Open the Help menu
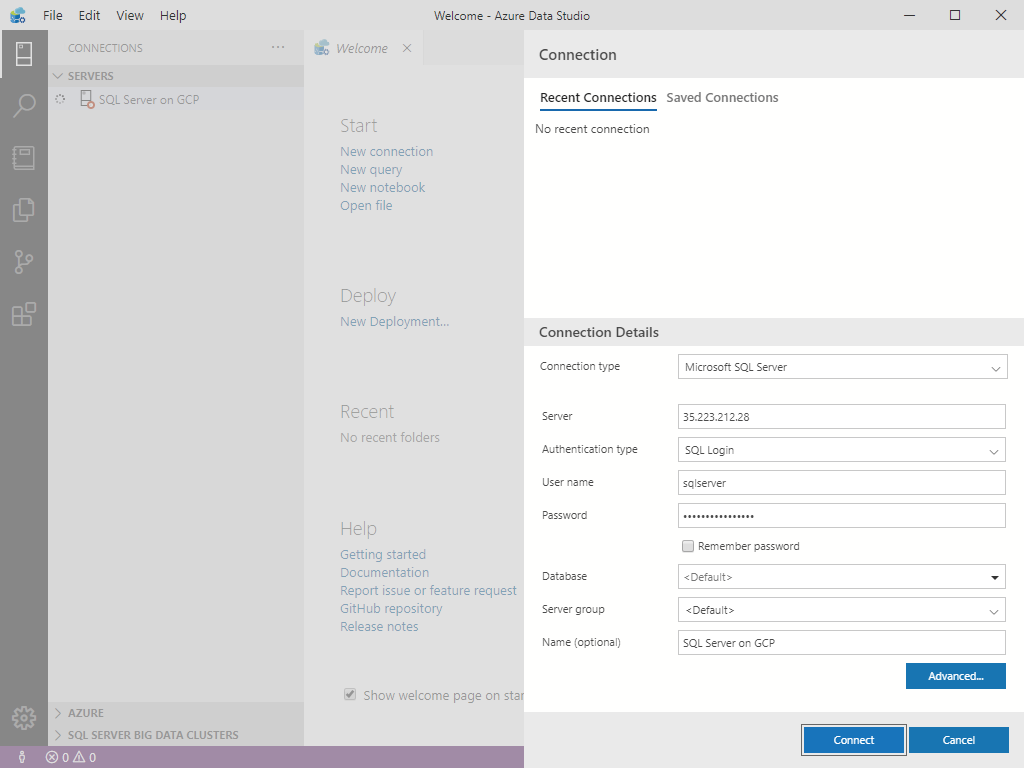This screenshot has height=768, width=1024. pyautogui.click(x=173, y=15)
